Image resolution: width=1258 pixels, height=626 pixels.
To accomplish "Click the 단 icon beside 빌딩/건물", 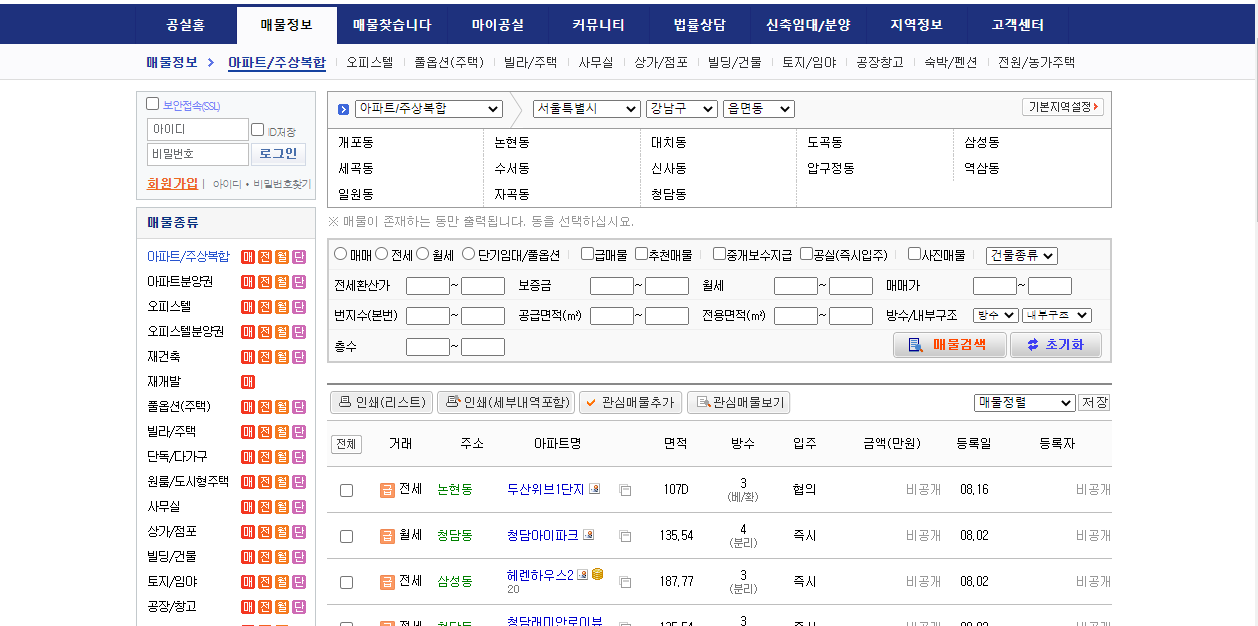I will click(299, 556).
